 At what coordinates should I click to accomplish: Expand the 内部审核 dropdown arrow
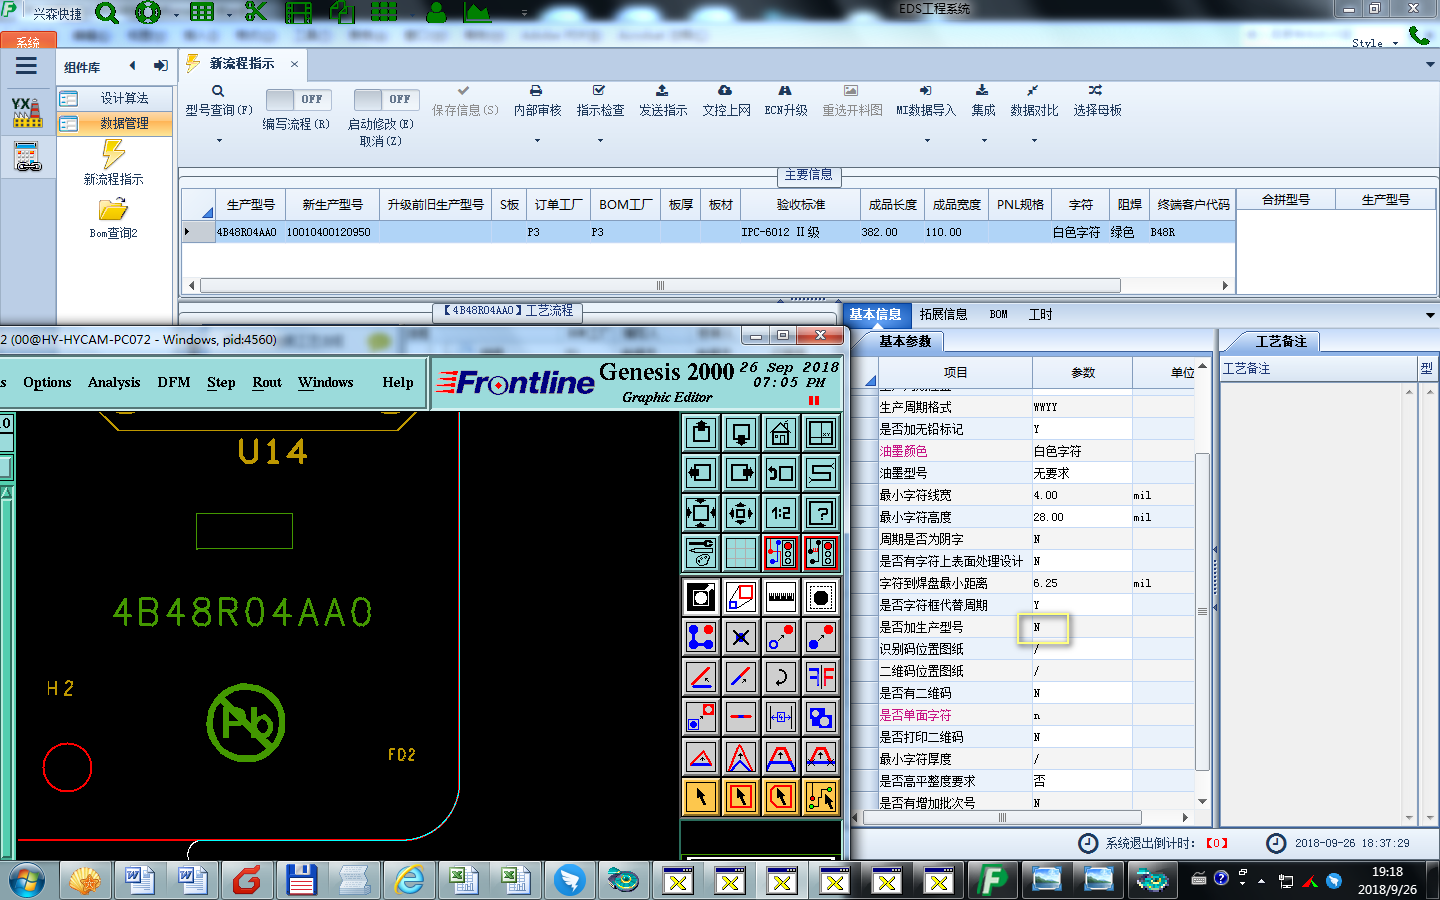click(x=537, y=141)
